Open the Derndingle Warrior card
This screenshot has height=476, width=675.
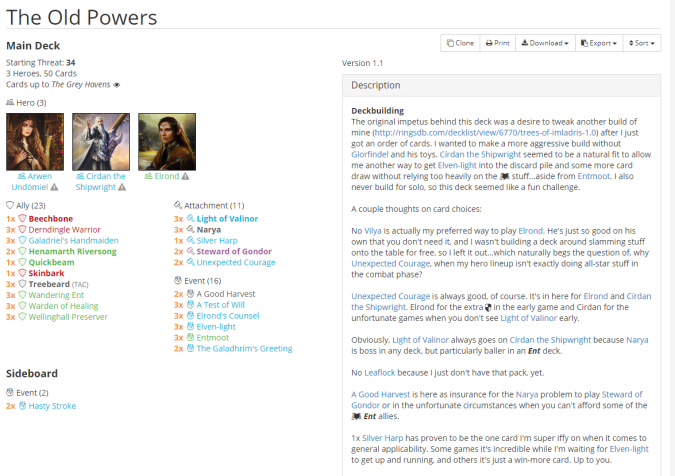65,229
